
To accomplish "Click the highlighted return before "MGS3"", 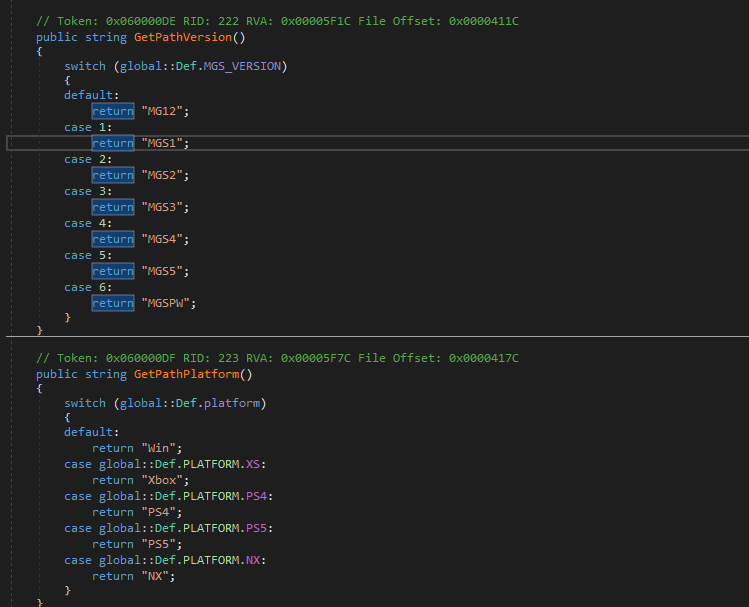I will click(113, 207).
